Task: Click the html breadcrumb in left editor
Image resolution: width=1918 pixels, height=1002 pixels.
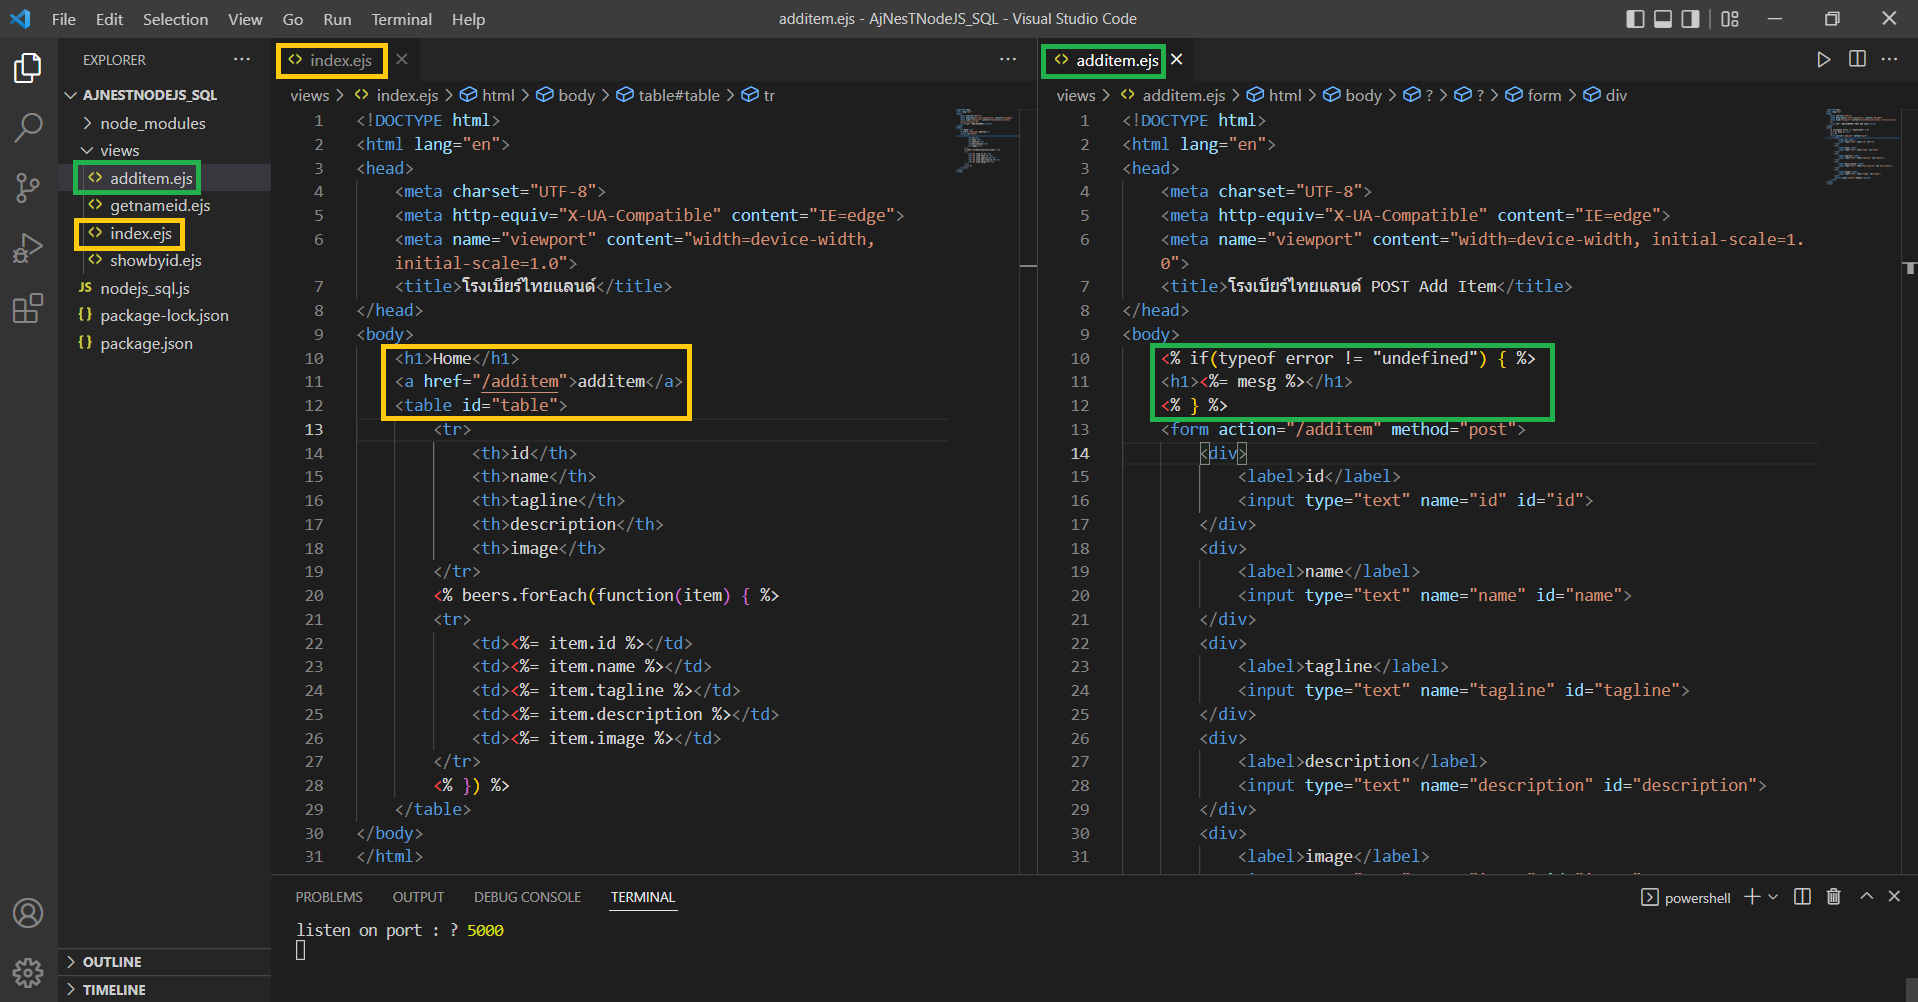Action: click(497, 95)
